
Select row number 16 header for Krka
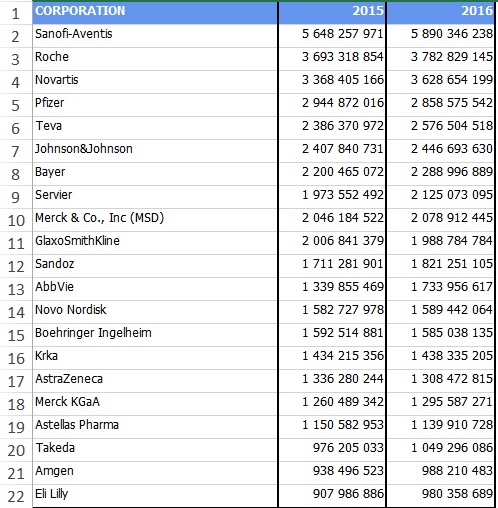tap(16, 358)
